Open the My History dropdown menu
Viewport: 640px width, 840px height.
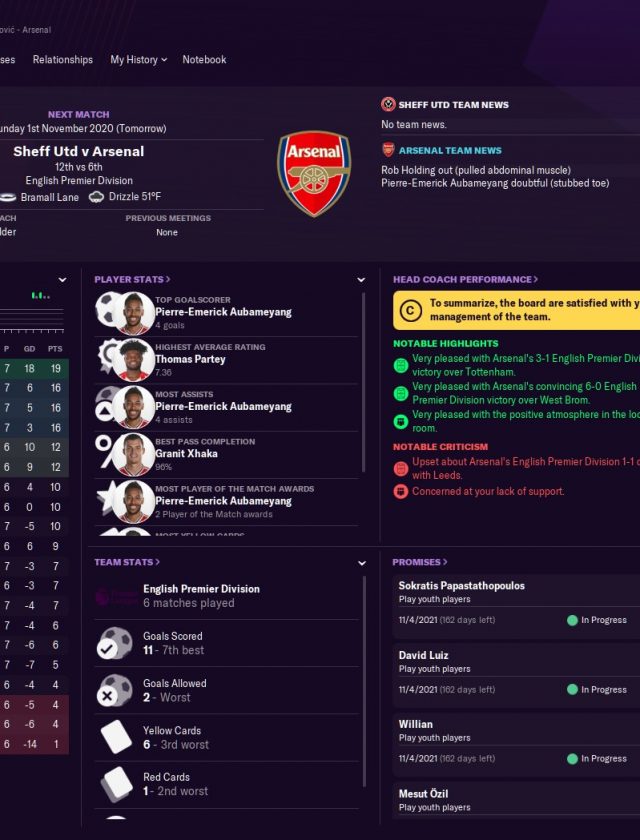[x=139, y=60]
